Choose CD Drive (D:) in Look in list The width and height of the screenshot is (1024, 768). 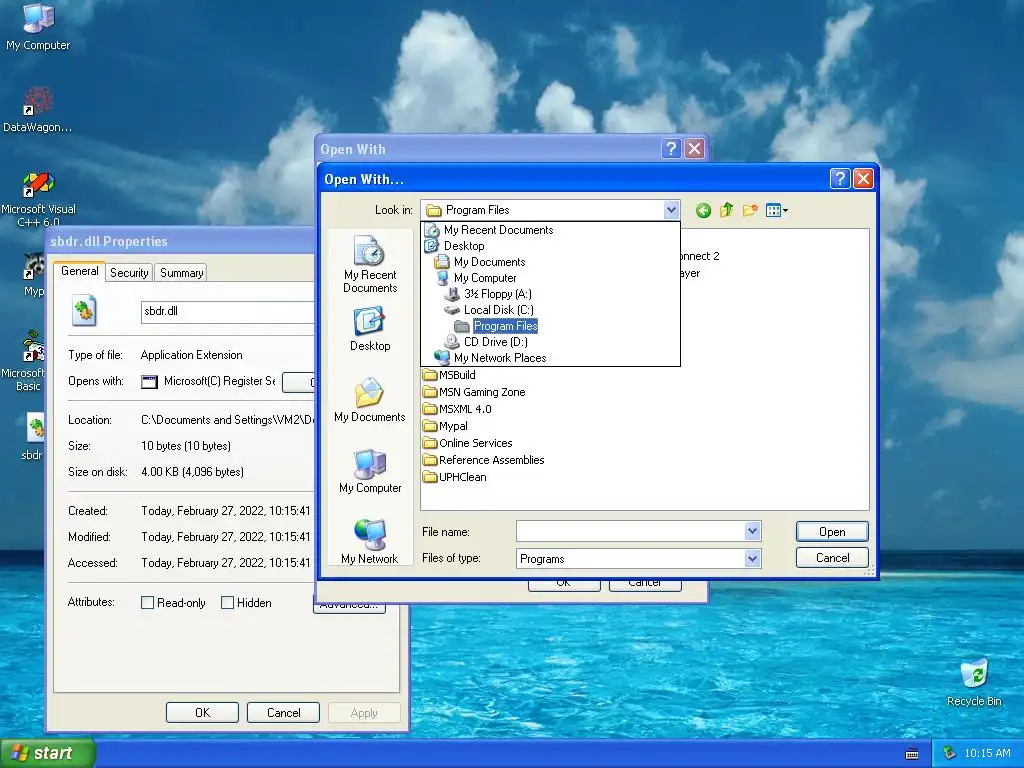[551, 342]
